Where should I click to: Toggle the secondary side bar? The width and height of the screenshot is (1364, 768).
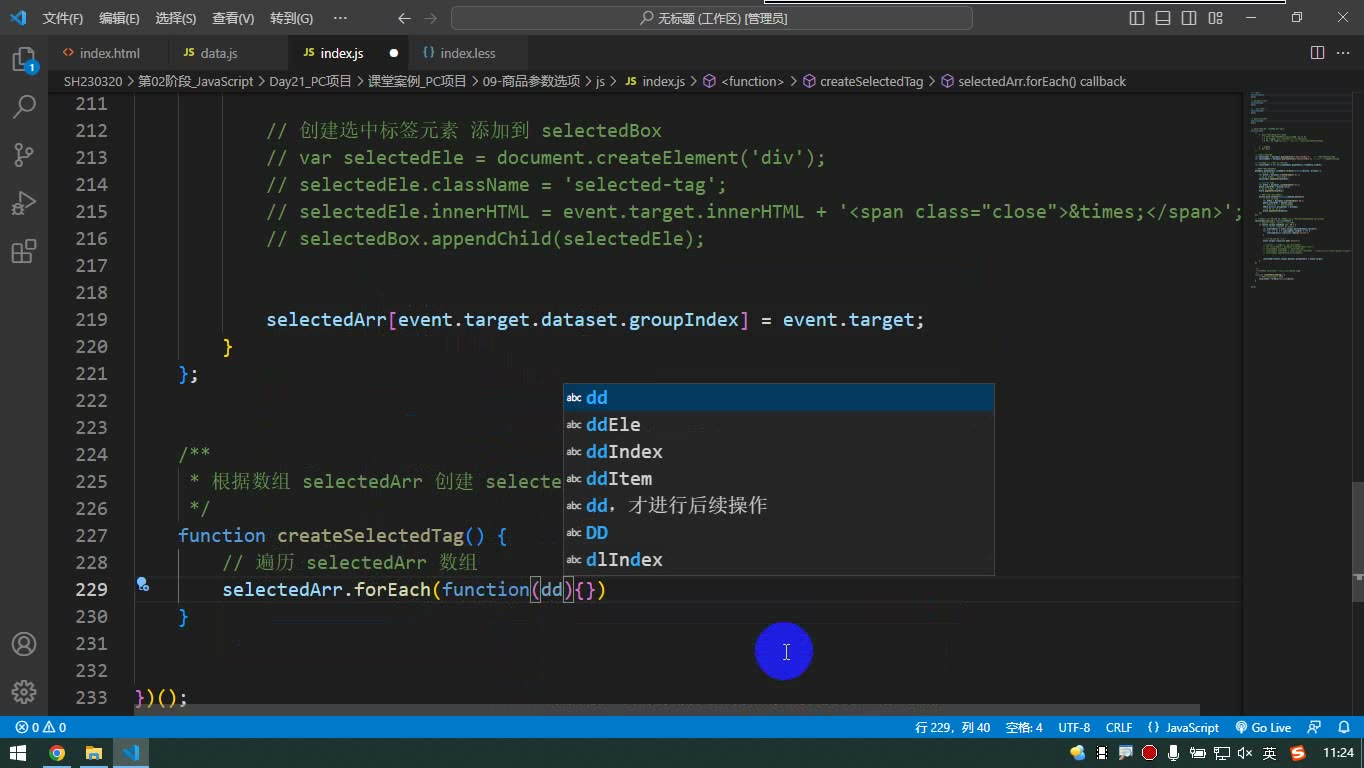click(x=1189, y=18)
